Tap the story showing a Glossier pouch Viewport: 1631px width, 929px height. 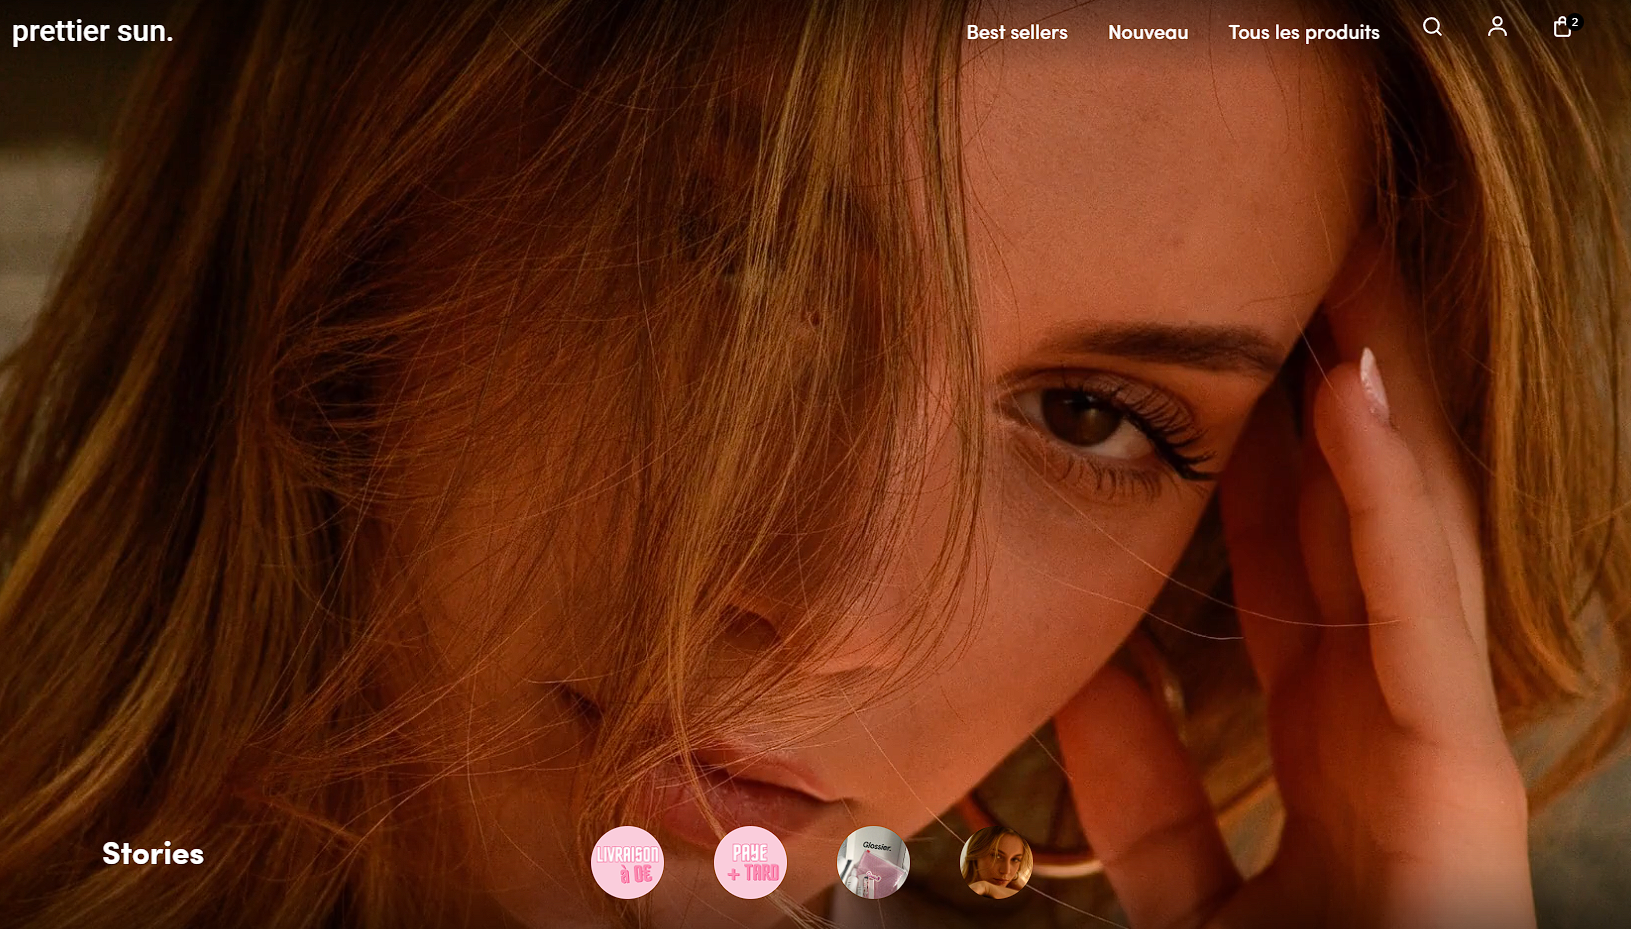click(x=873, y=862)
